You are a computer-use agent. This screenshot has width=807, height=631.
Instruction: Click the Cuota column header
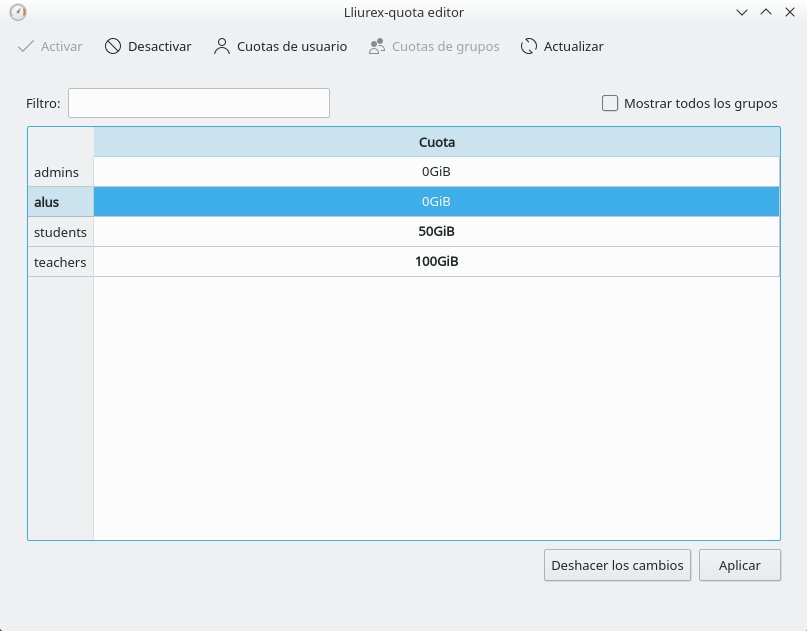point(436,142)
